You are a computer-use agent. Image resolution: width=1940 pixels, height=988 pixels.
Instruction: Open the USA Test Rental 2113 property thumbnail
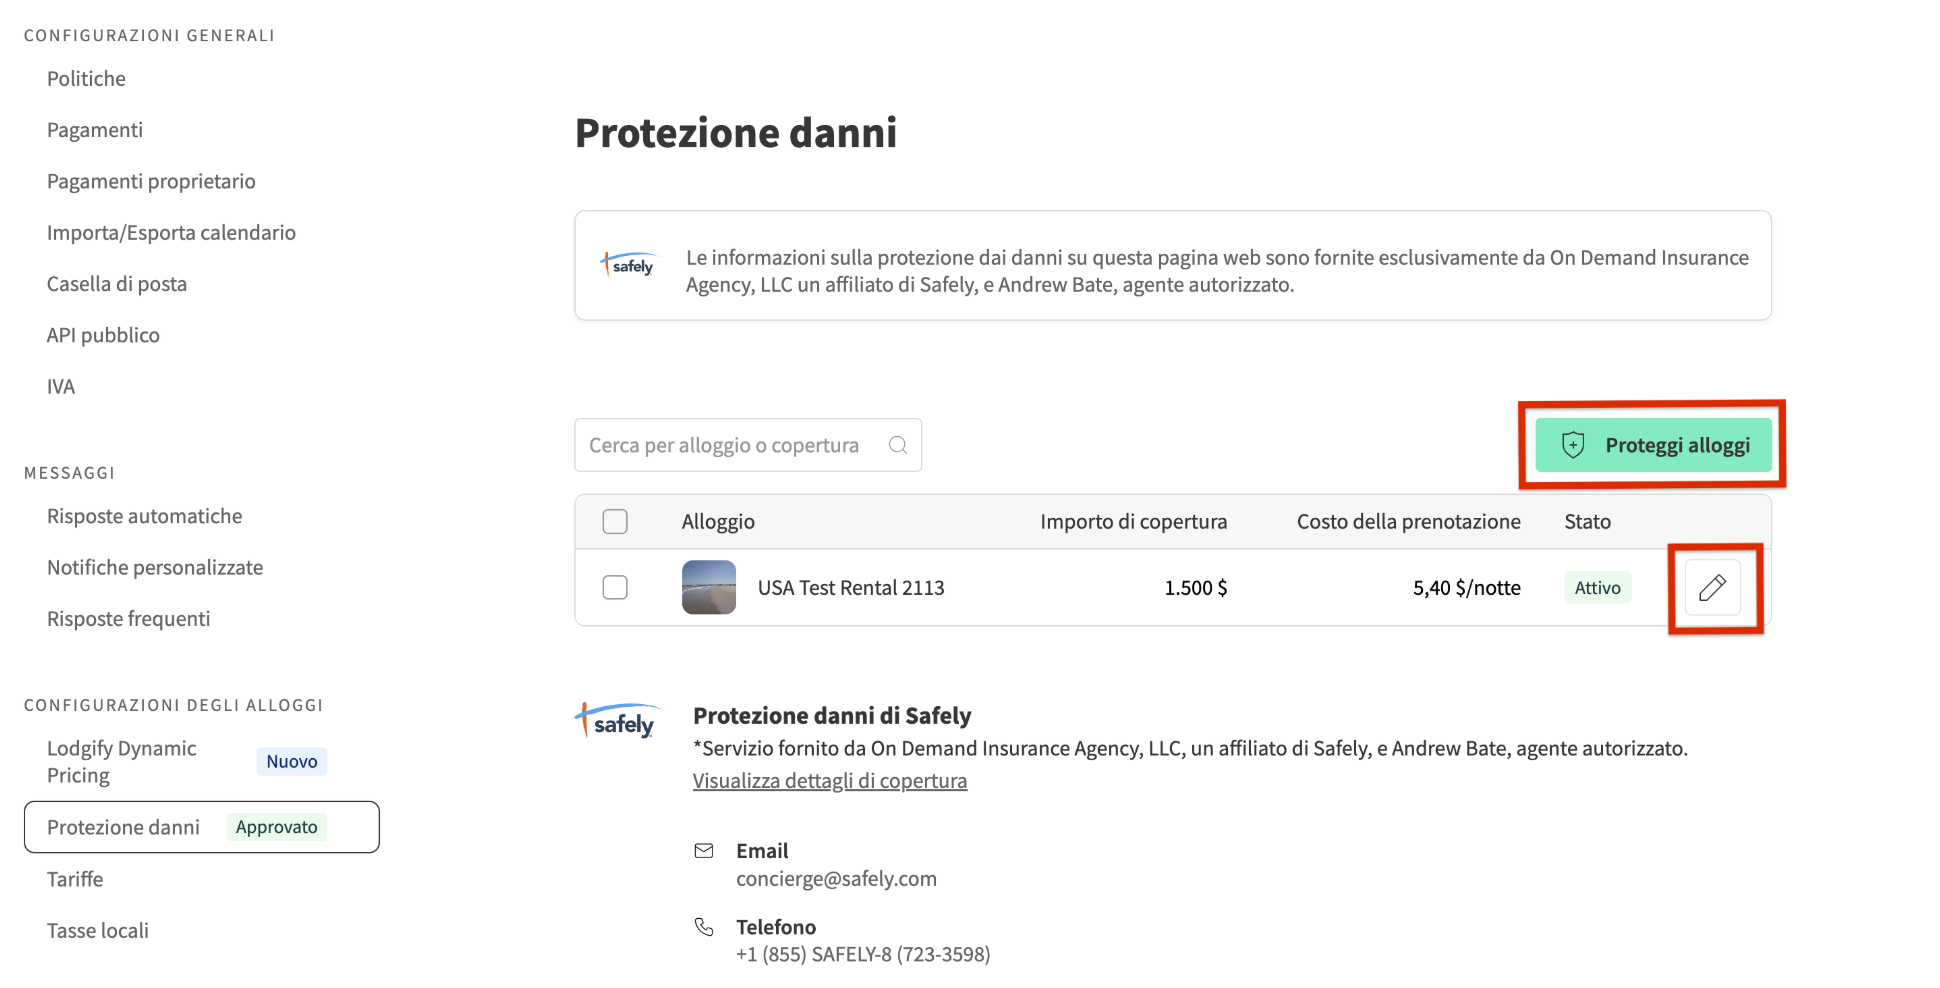[x=708, y=588]
